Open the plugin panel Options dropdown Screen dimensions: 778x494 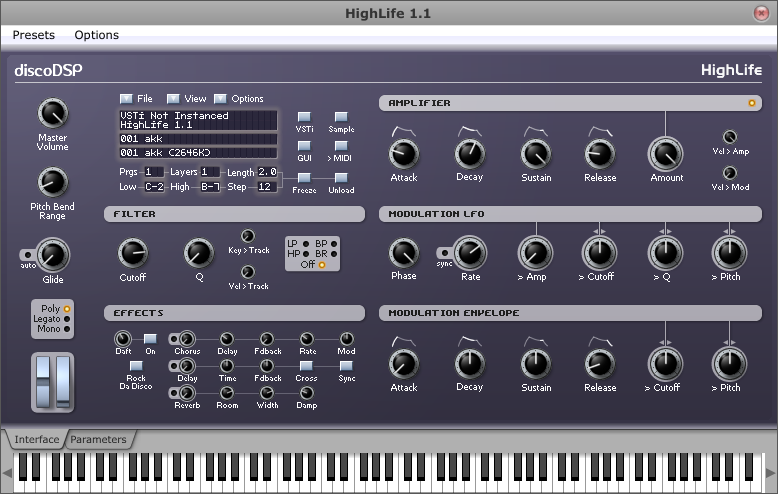pyautogui.click(x=220, y=98)
